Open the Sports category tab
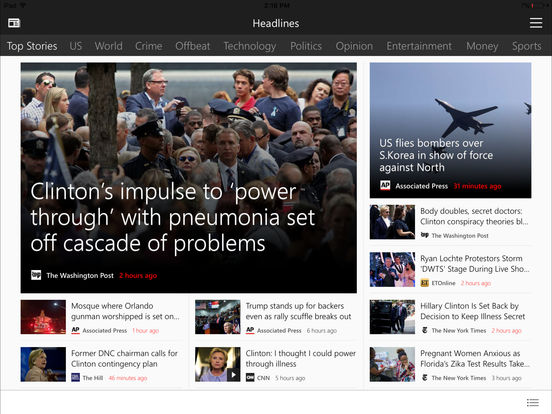Viewport: 552px width, 414px height. [x=527, y=46]
